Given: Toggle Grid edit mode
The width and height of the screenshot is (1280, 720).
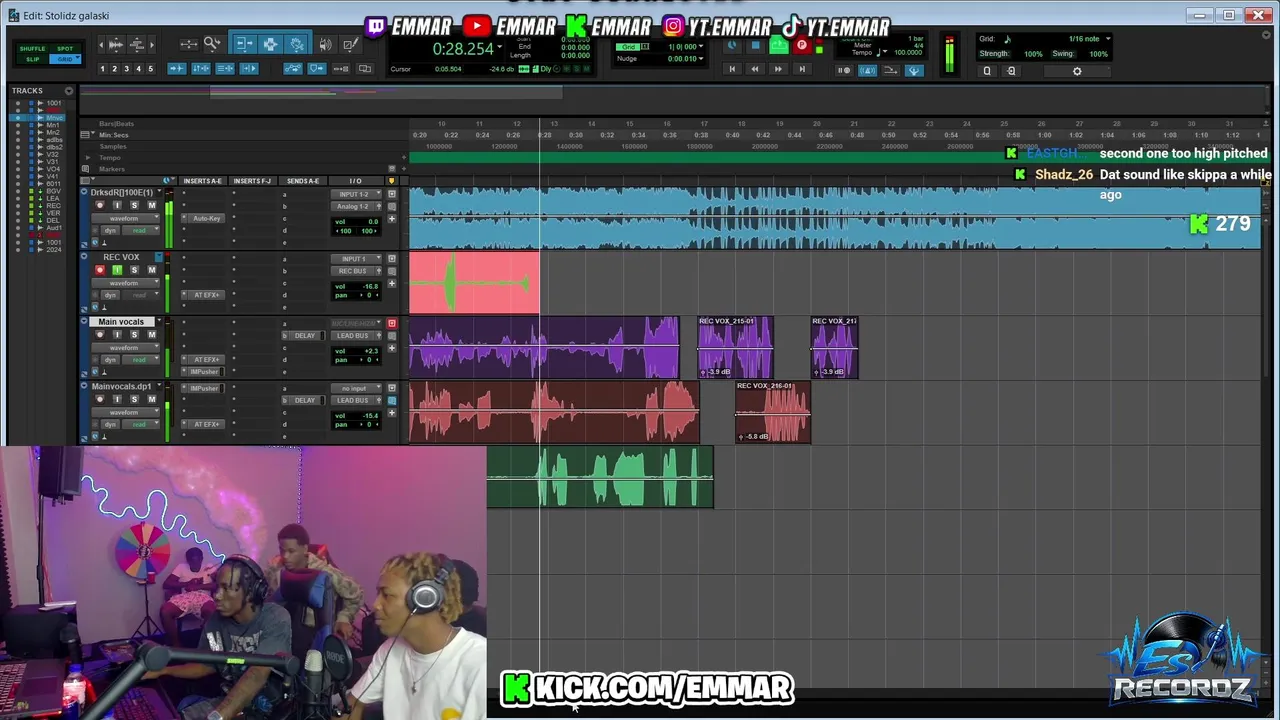Looking at the screenshot, I should (x=65, y=59).
